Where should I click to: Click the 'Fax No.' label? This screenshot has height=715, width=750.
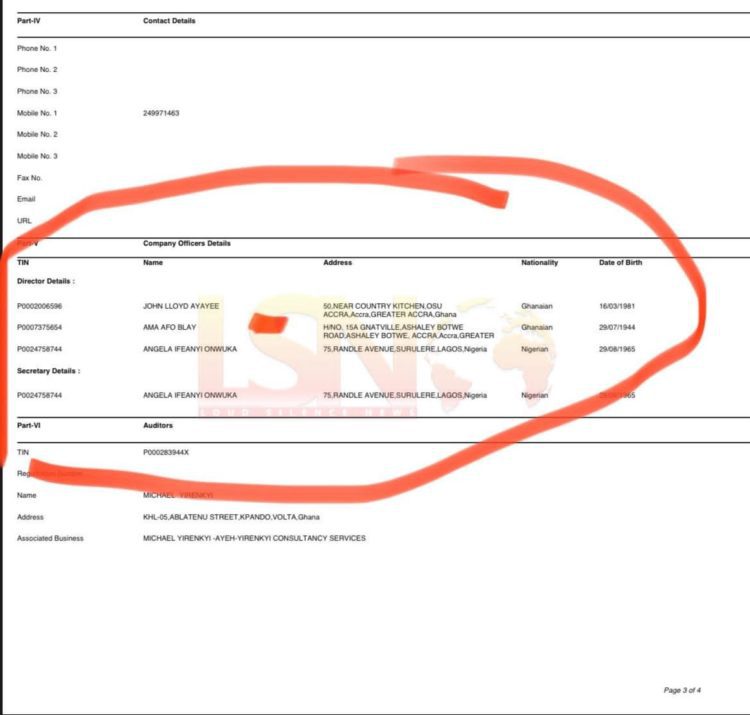click(29, 178)
